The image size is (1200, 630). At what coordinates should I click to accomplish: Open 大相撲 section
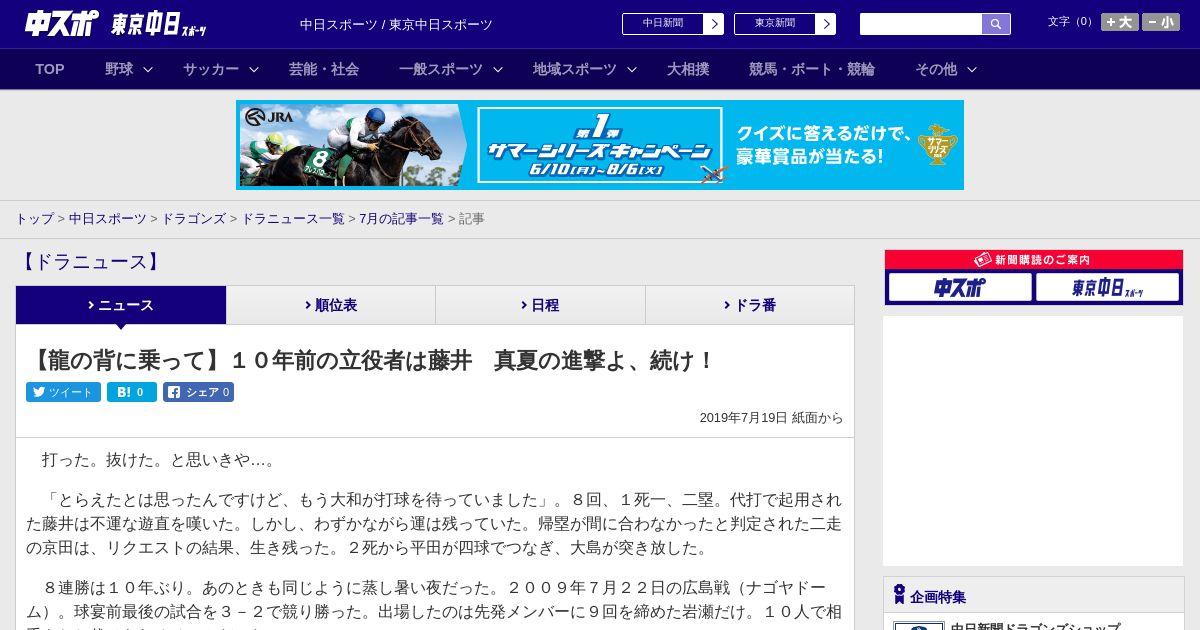tap(688, 69)
